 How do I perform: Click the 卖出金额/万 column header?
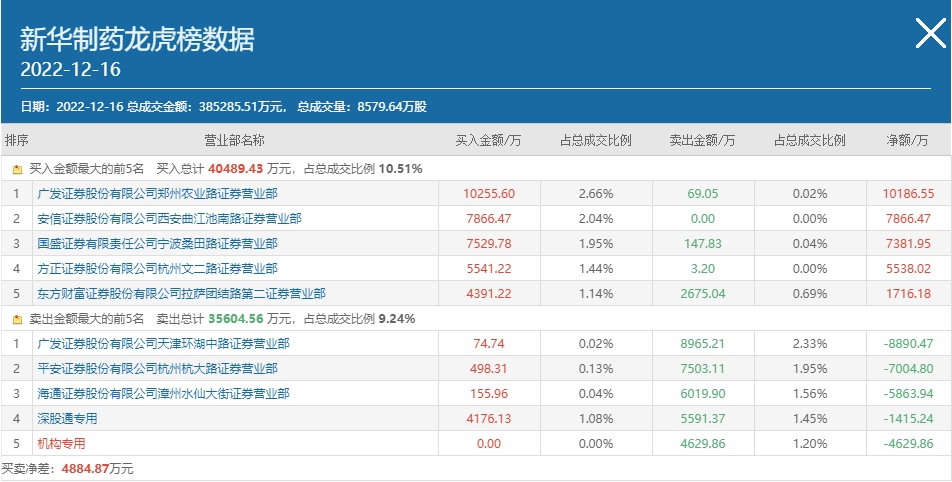click(x=702, y=141)
